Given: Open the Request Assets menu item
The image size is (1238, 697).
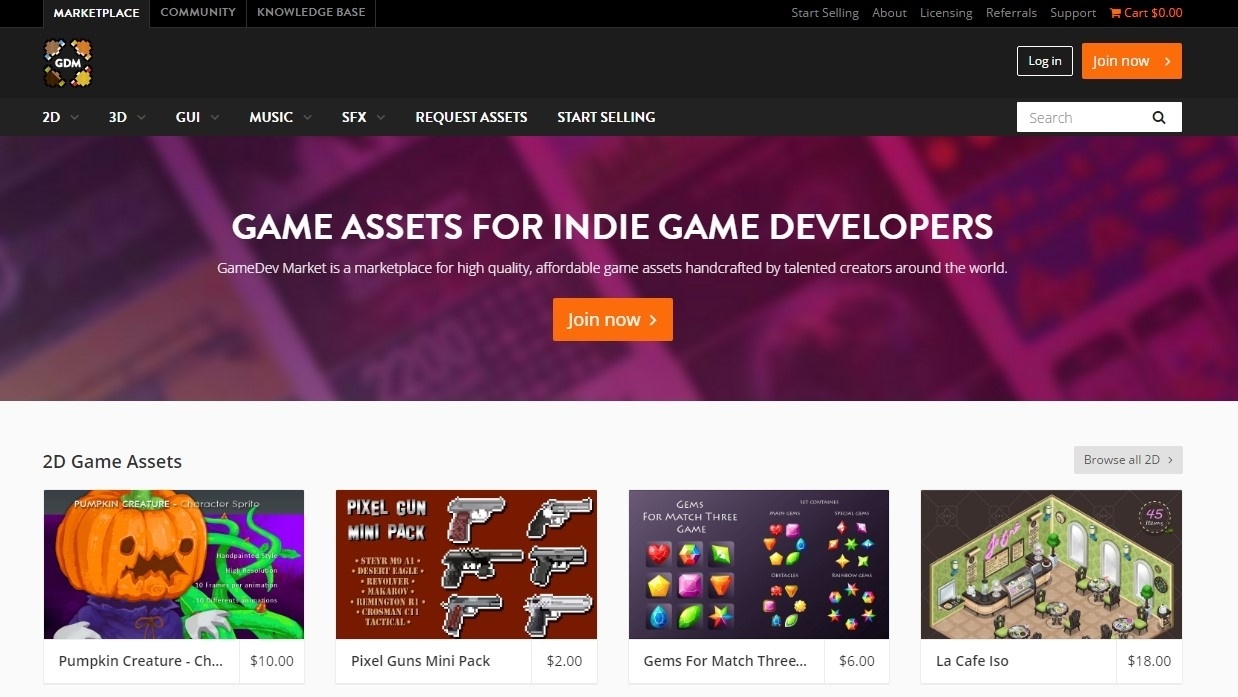Looking at the screenshot, I should (x=471, y=117).
